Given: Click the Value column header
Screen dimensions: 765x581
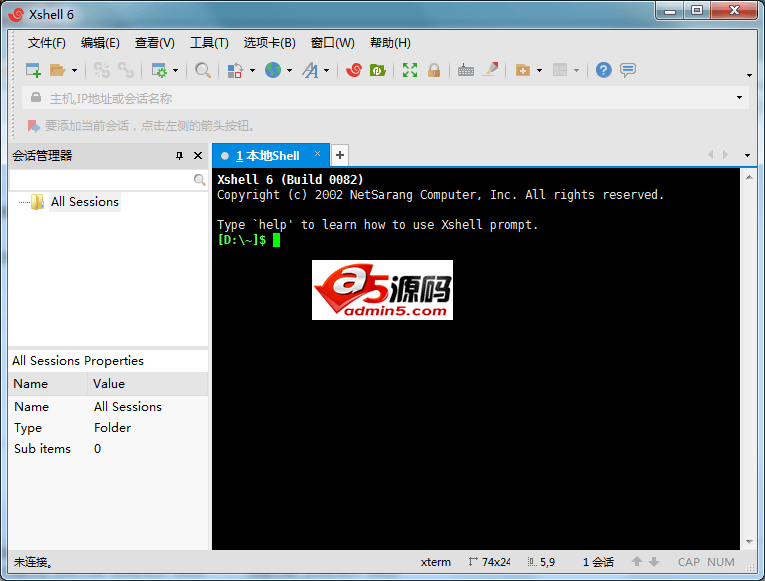Looking at the screenshot, I should coord(148,384).
